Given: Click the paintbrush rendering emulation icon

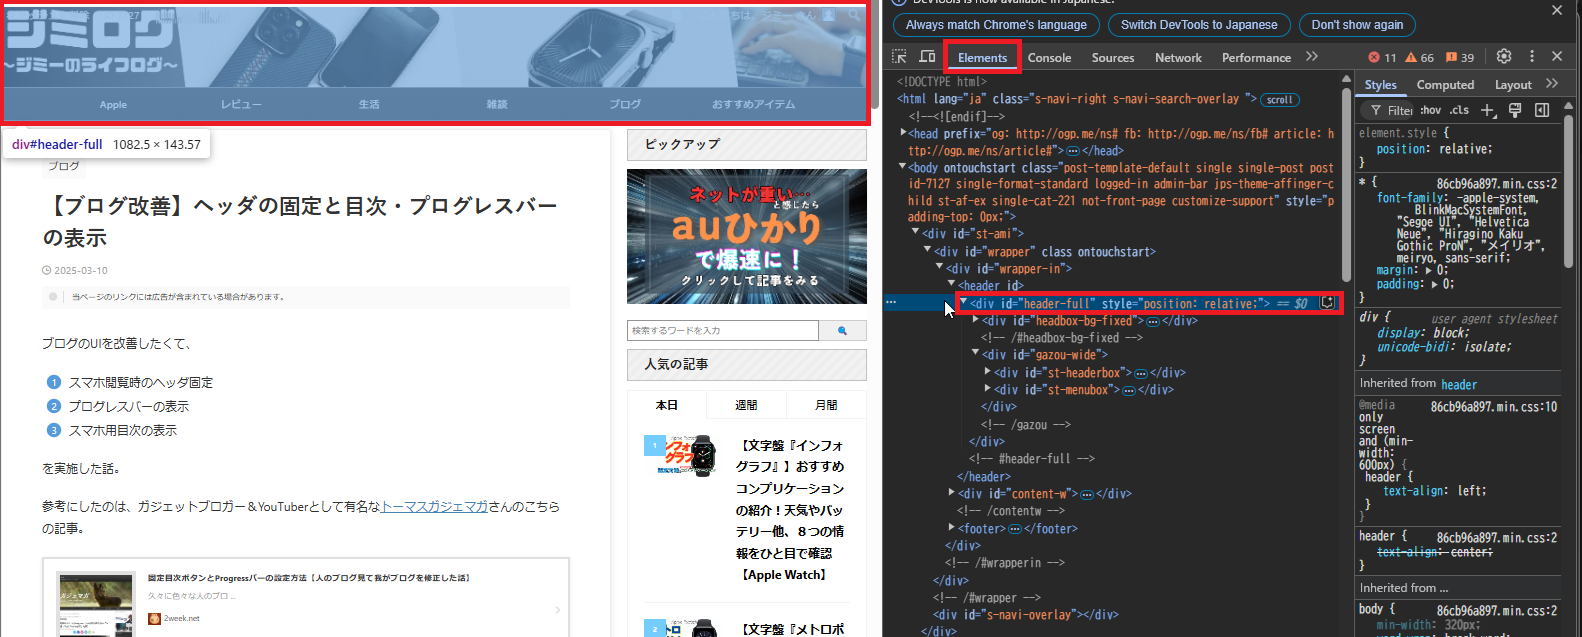Looking at the screenshot, I should 1515,110.
